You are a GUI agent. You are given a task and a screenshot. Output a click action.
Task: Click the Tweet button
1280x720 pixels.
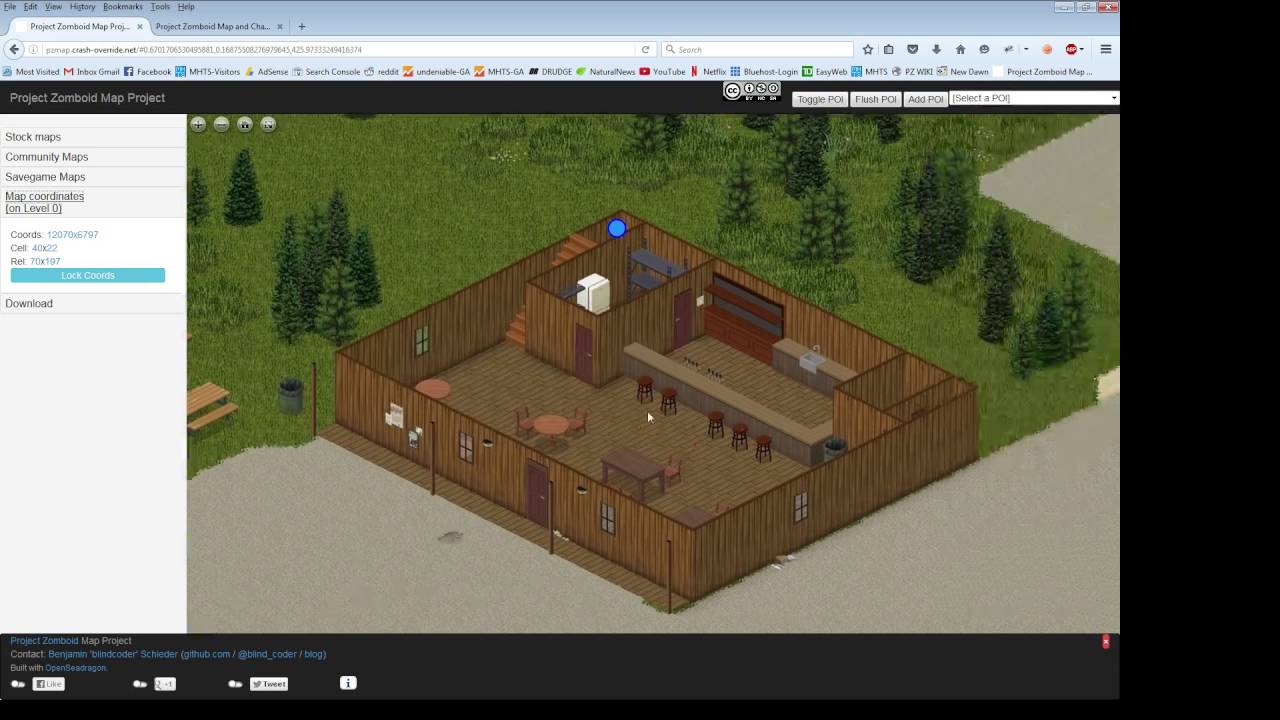coord(269,684)
